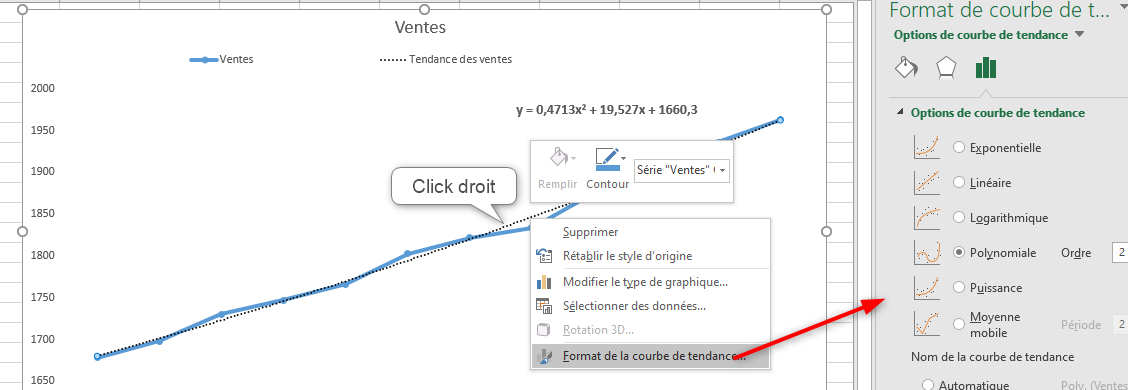Viewport: 1128px width, 390px height.
Task: Click the Tendance des ventes legend entry
Action: coord(445,59)
